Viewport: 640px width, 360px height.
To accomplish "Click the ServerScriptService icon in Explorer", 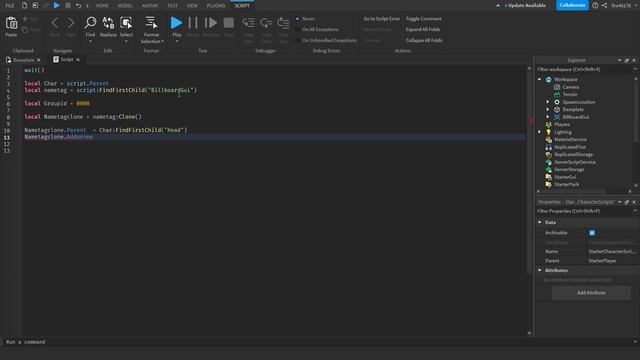I will click(549, 162).
